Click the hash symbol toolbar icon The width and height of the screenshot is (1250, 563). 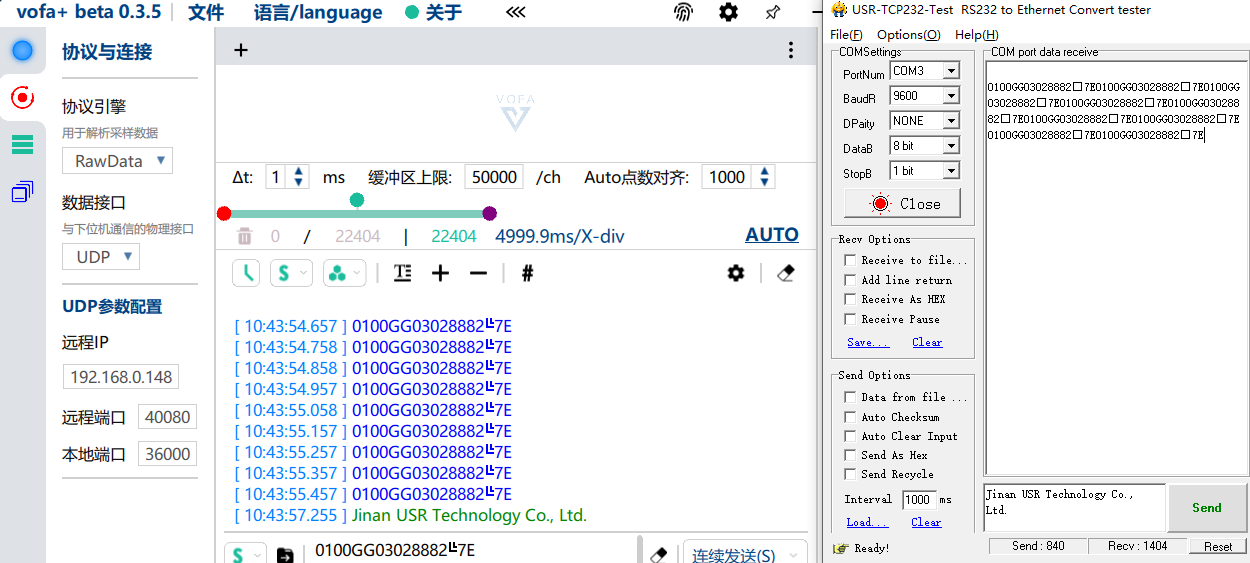pos(527,273)
